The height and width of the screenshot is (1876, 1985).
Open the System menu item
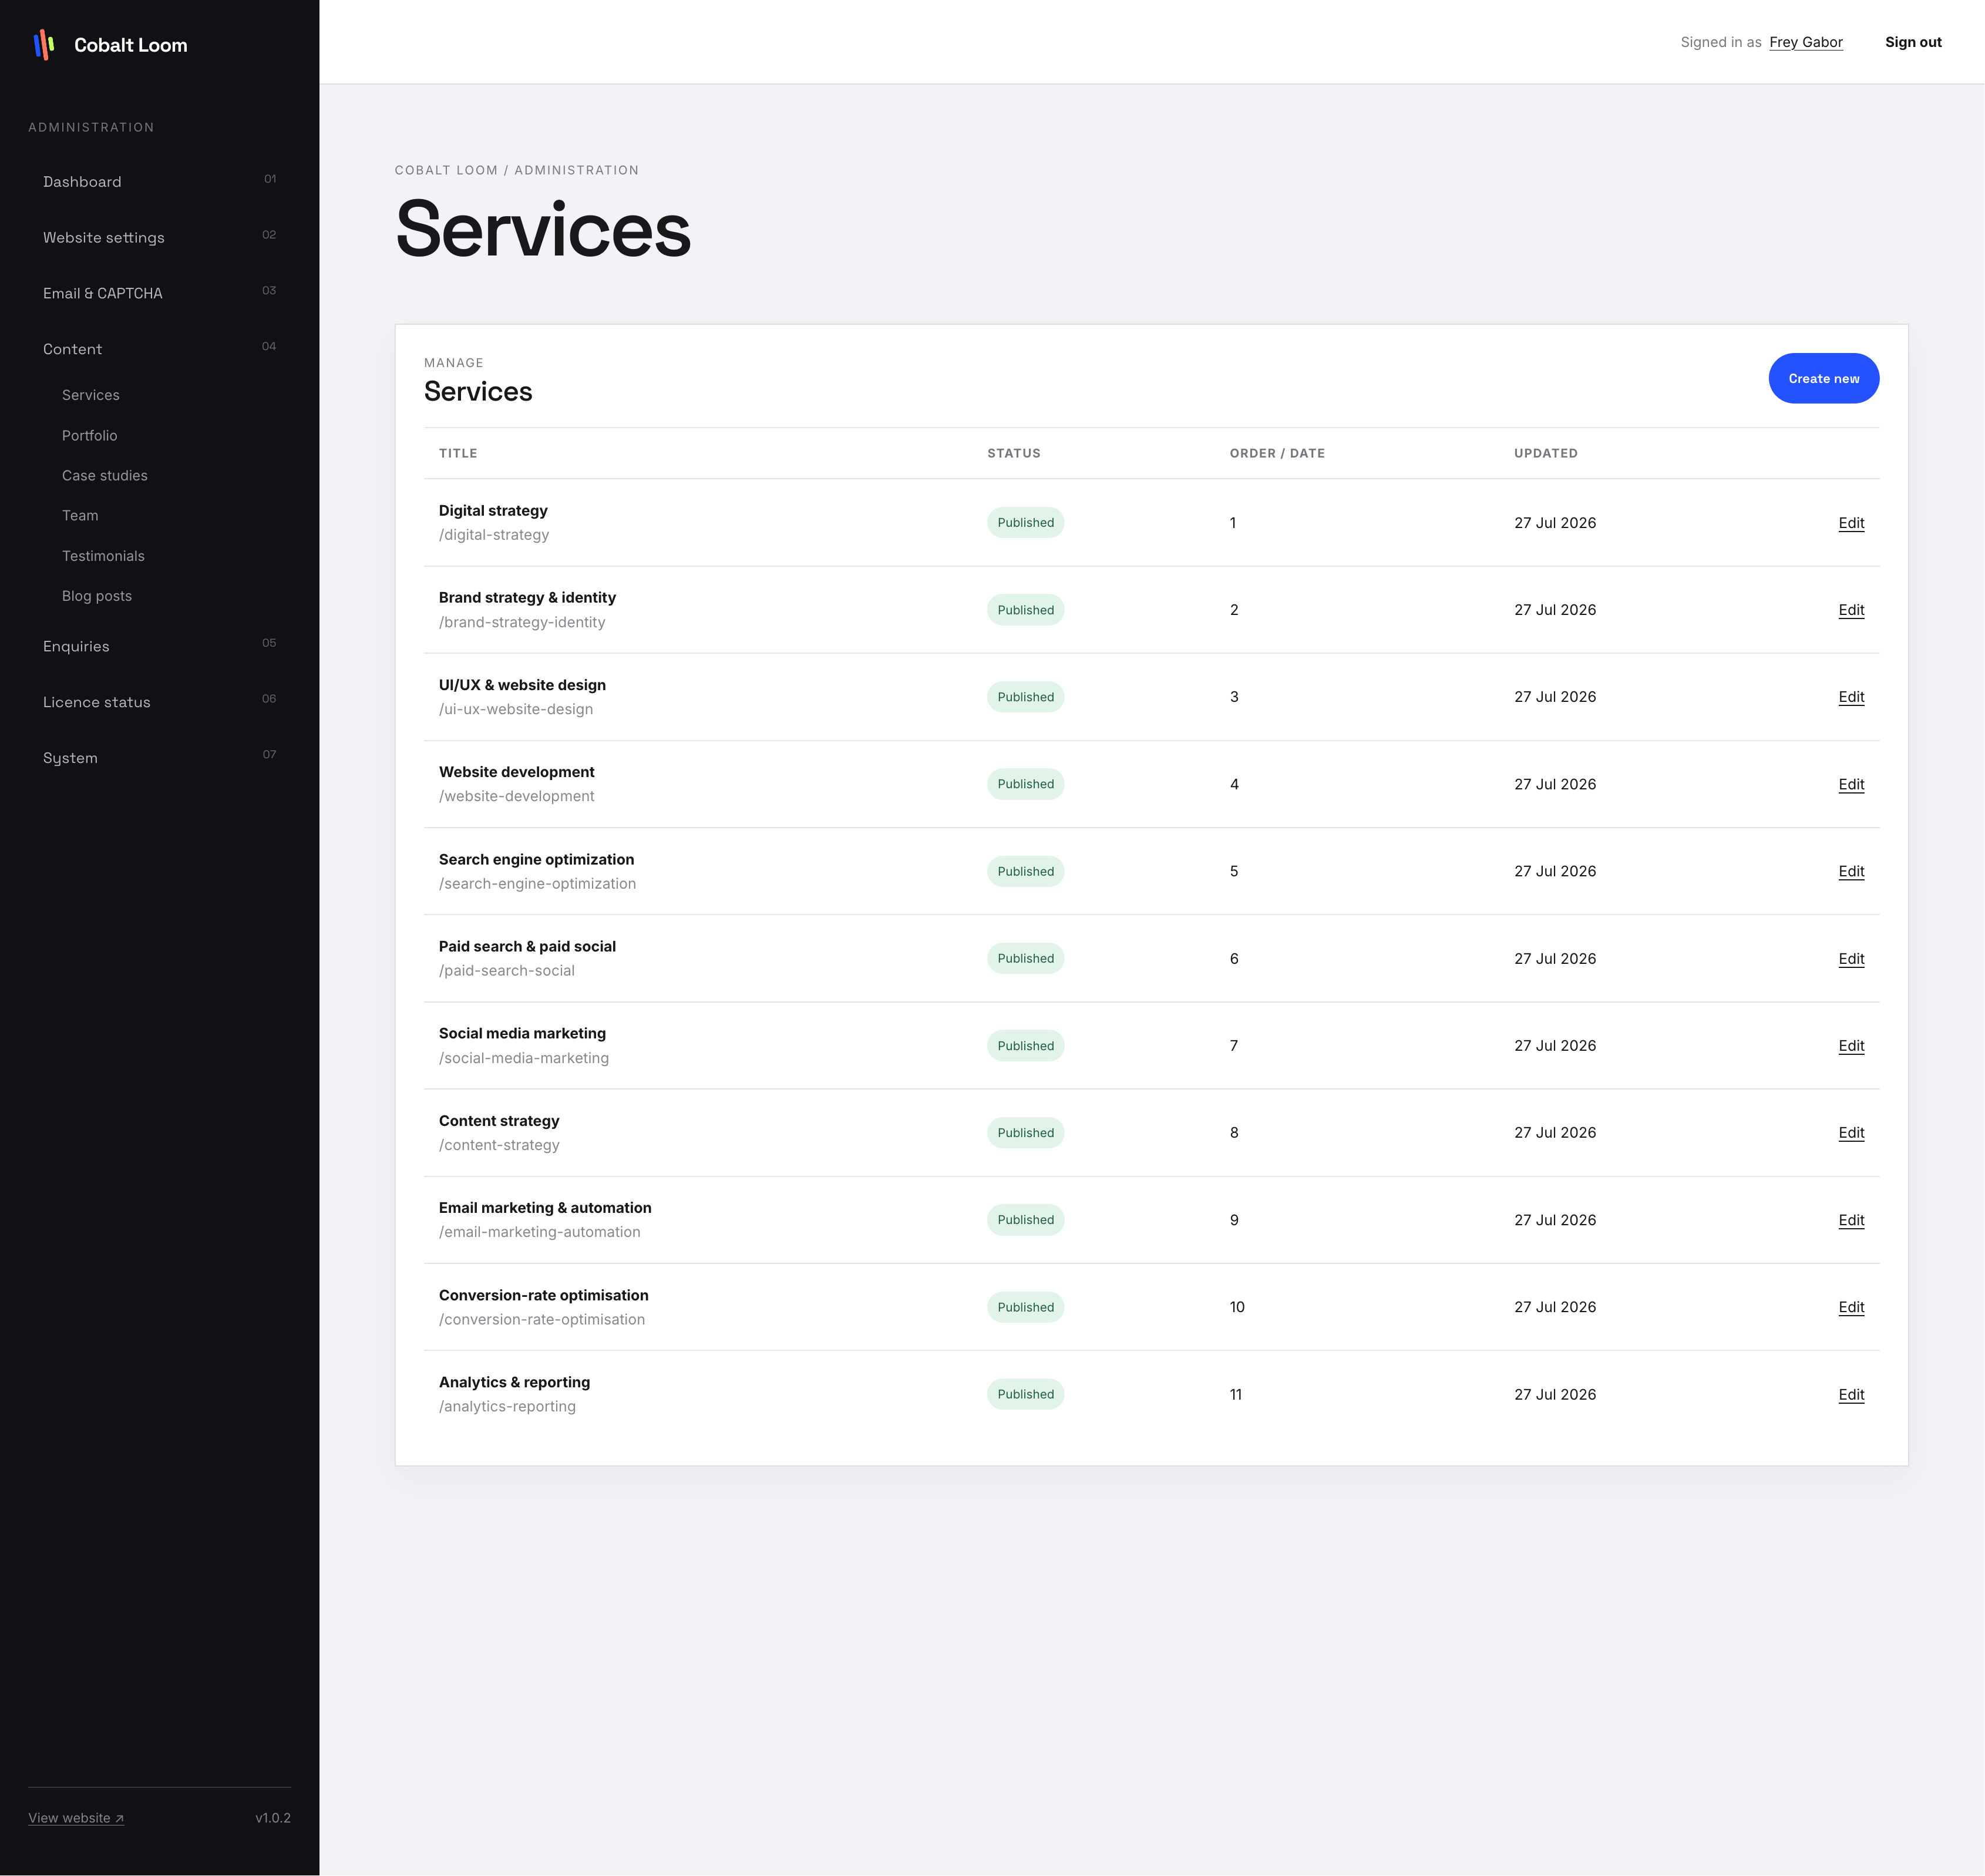click(x=159, y=758)
